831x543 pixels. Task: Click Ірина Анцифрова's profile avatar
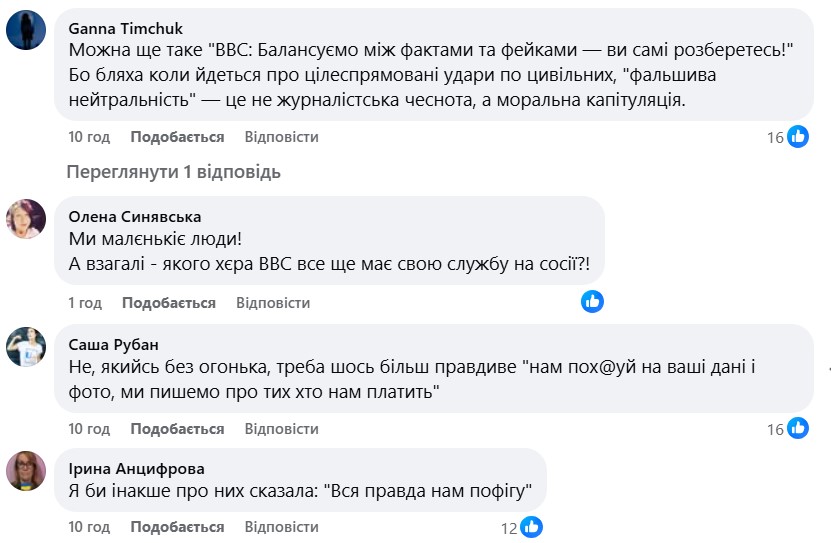(x=26, y=470)
